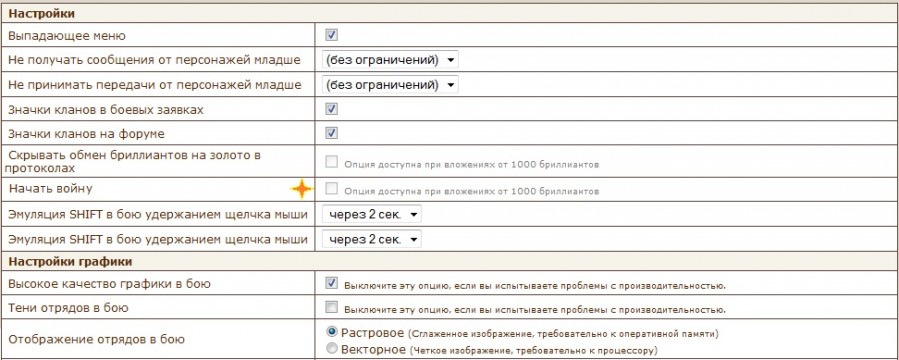Uncheck Значки кланов в боевых заявках checkbox
899x360 pixels.
coord(331,109)
